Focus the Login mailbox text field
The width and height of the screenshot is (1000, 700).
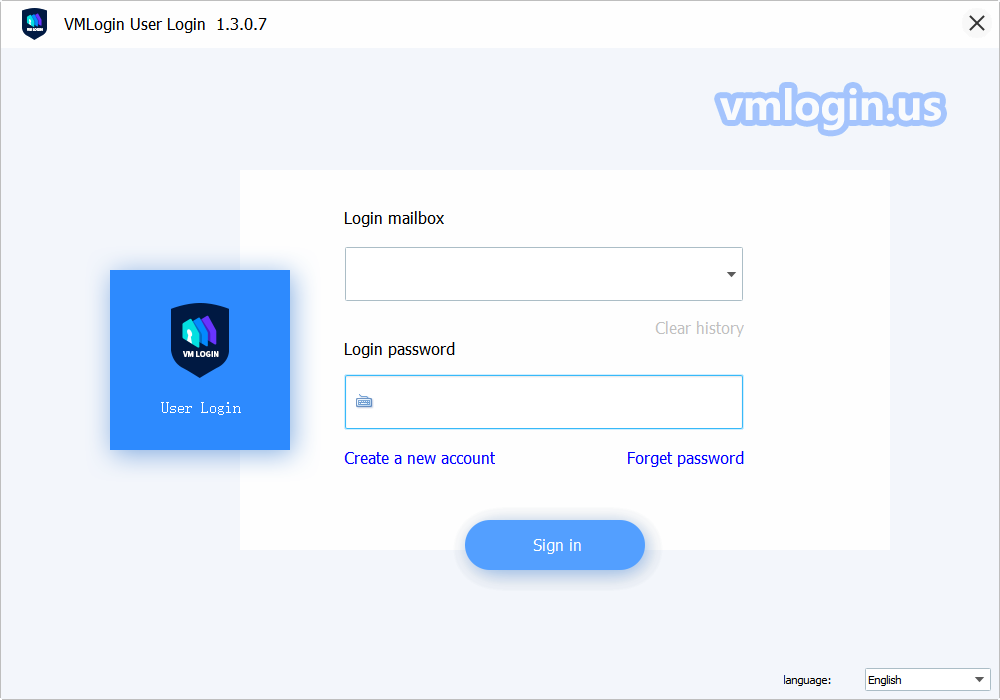tap(543, 274)
